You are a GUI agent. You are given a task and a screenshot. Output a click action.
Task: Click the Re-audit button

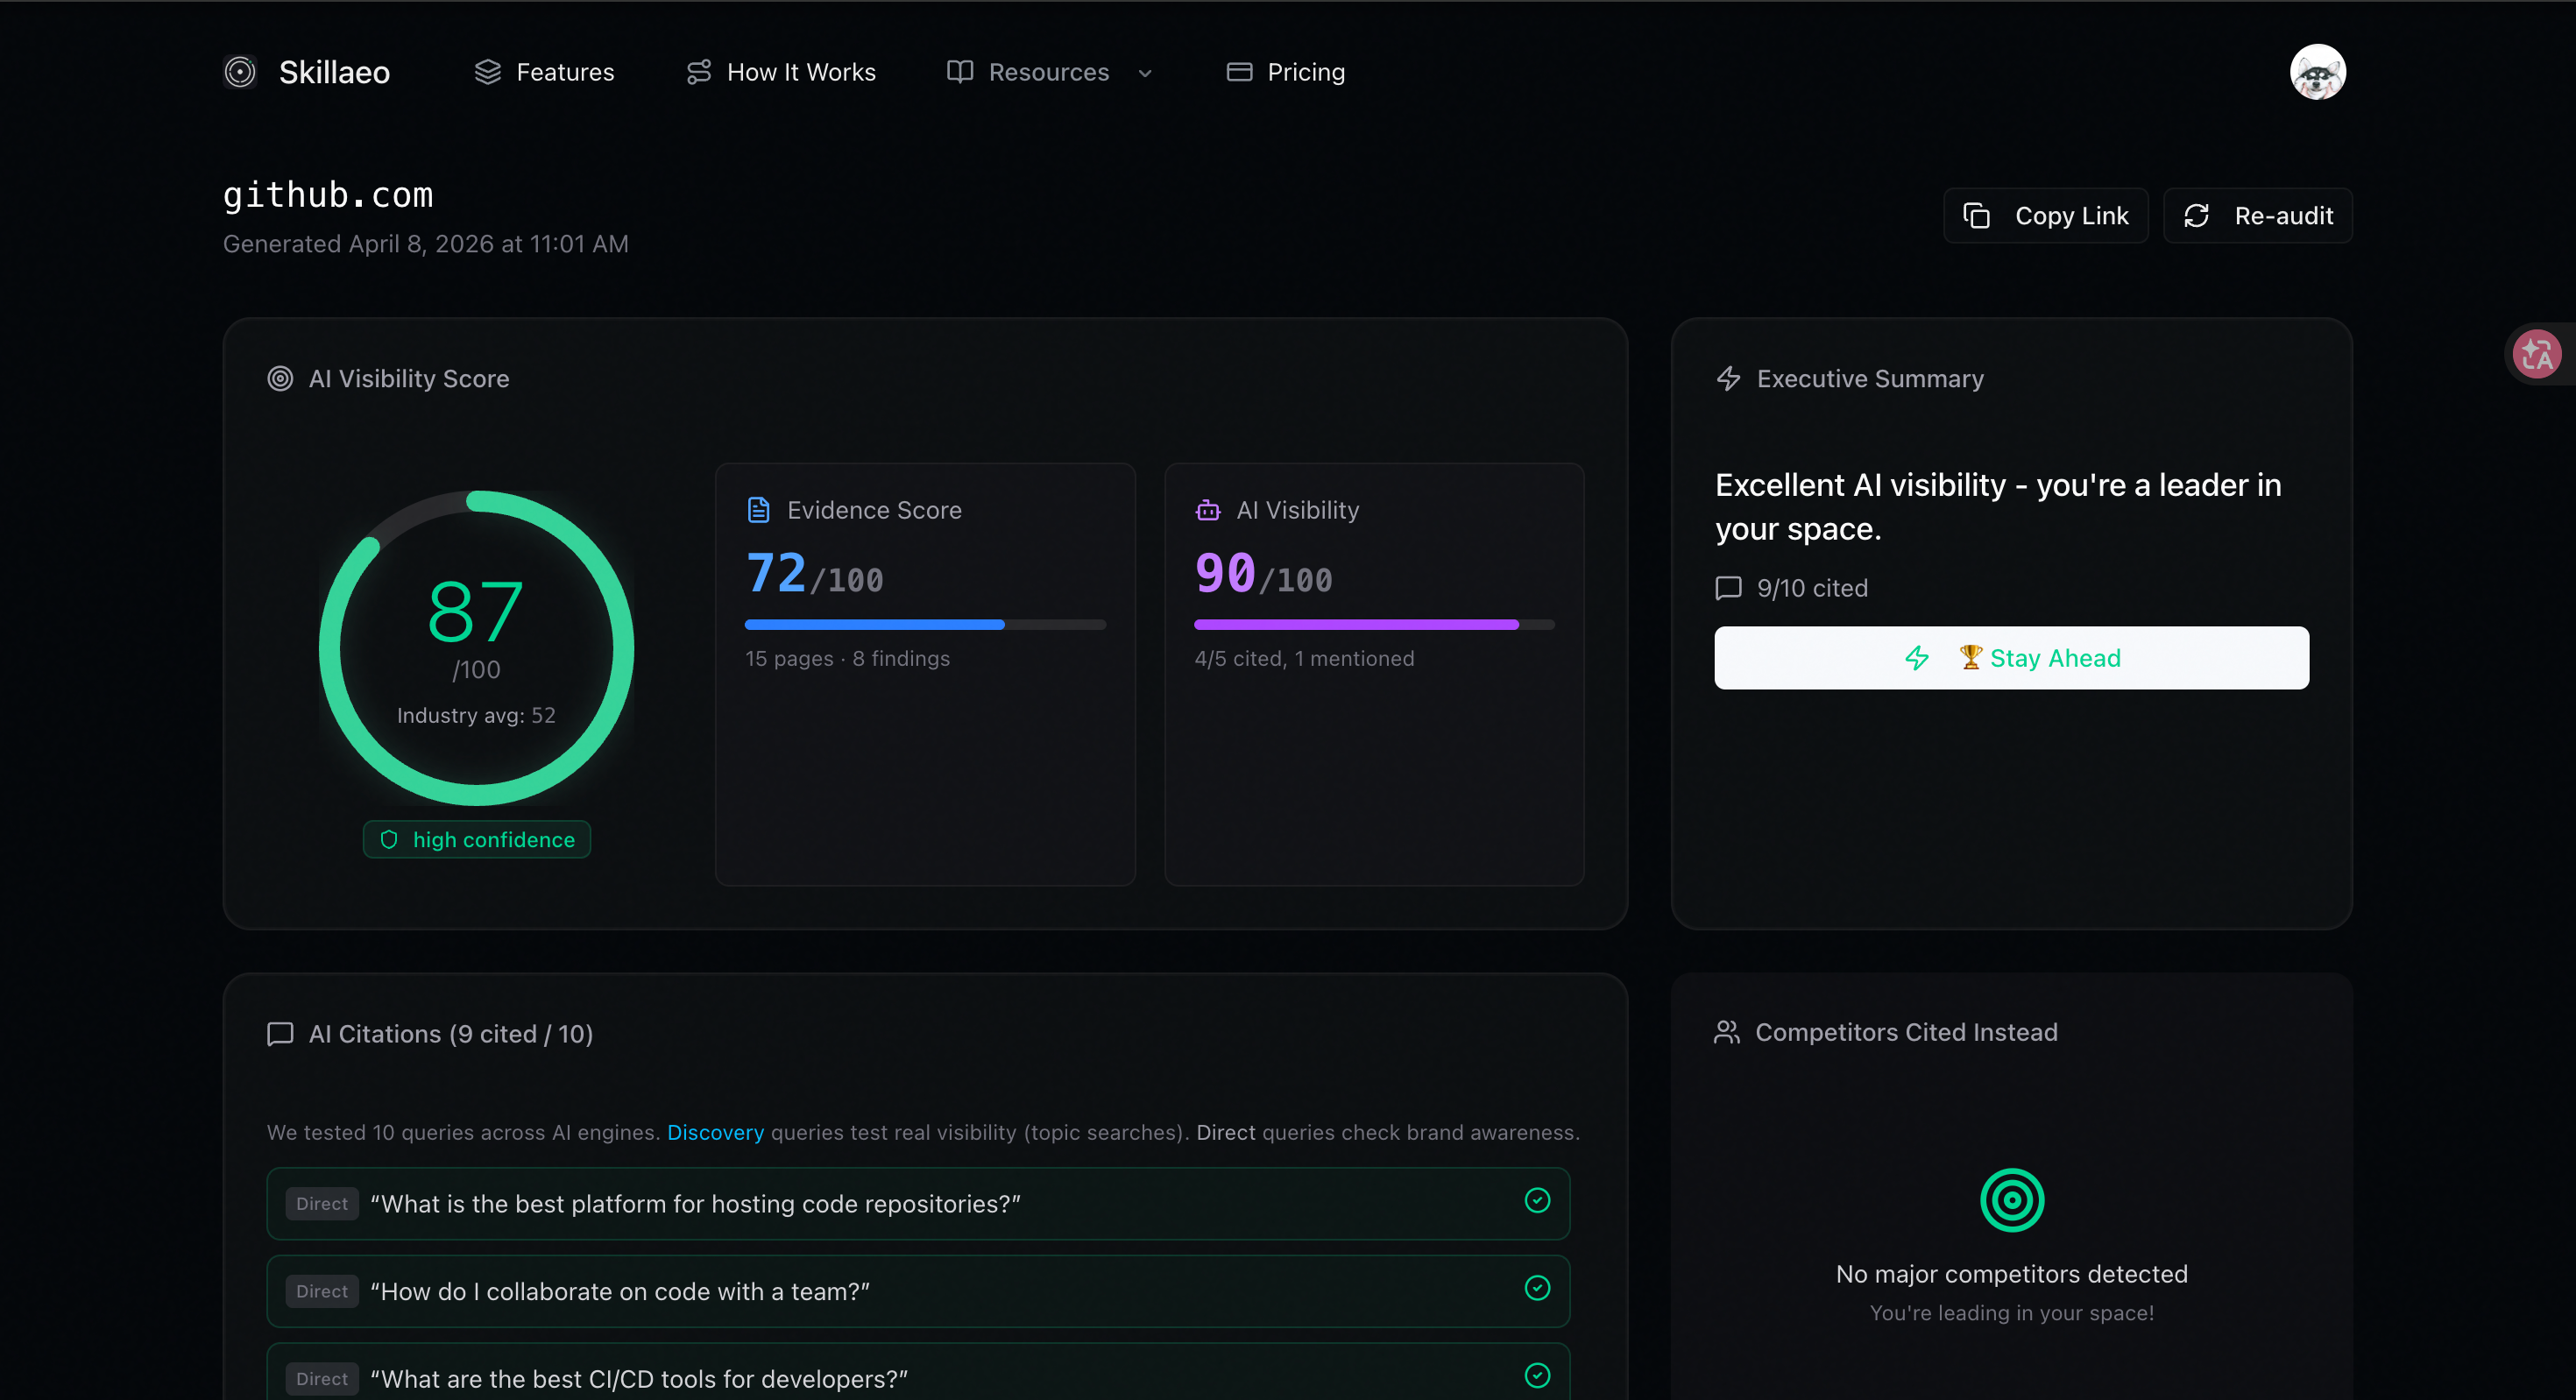coord(2257,216)
